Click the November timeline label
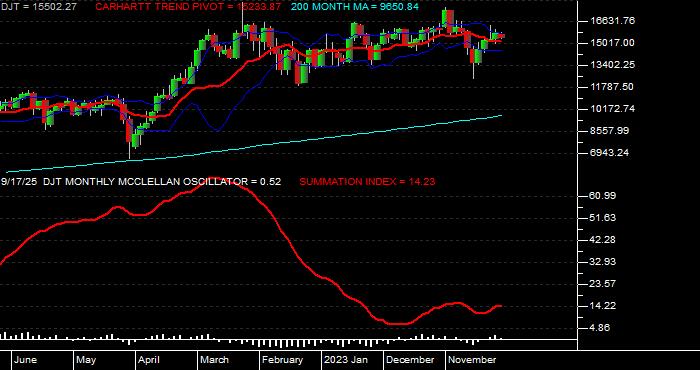Screen dimensions: 700x370 472,360
